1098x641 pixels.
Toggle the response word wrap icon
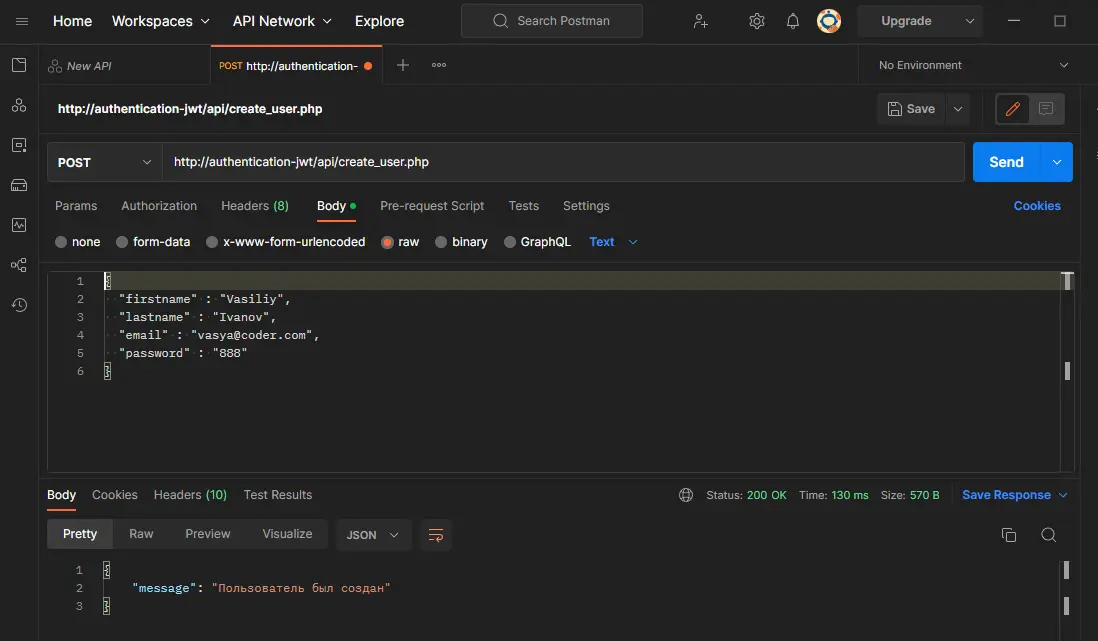[x=436, y=535]
